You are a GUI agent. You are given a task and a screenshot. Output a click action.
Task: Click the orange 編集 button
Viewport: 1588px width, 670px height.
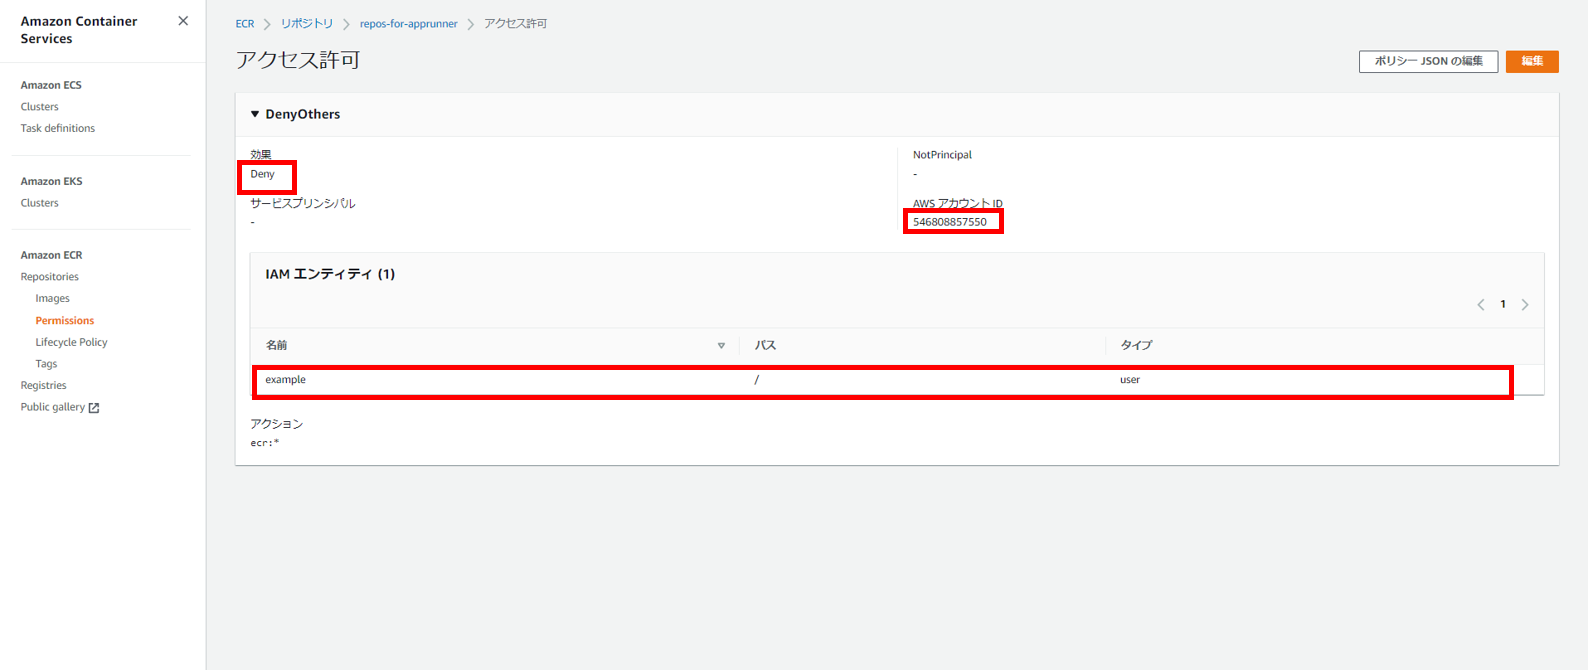(1532, 61)
